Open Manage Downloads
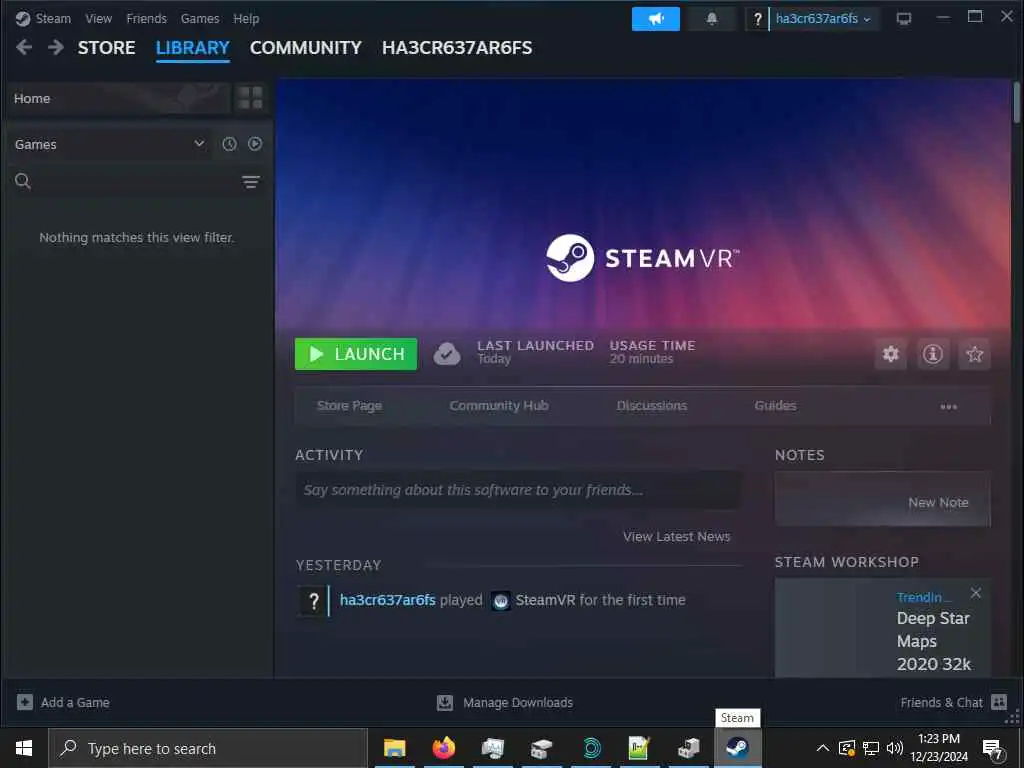This screenshot has height=768, width=1024. pyautogui.click(x=505, y=703)
